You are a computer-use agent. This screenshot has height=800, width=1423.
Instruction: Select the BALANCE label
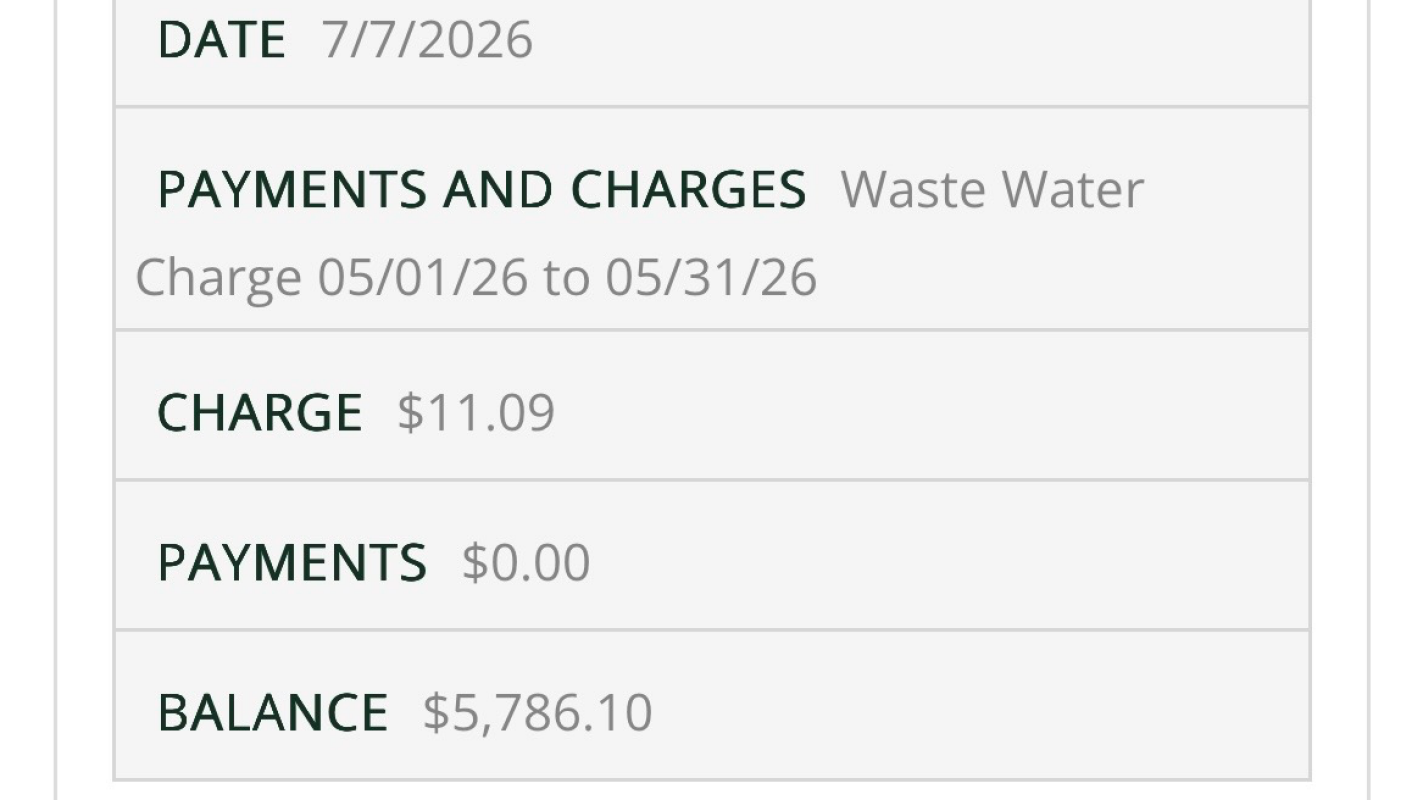click(x=273, y=712)
